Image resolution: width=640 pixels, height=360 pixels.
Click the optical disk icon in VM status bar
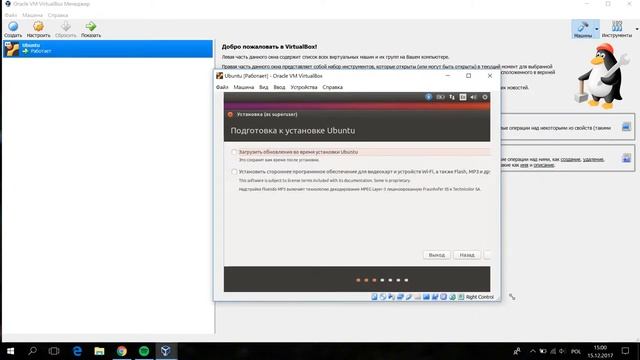383,297
